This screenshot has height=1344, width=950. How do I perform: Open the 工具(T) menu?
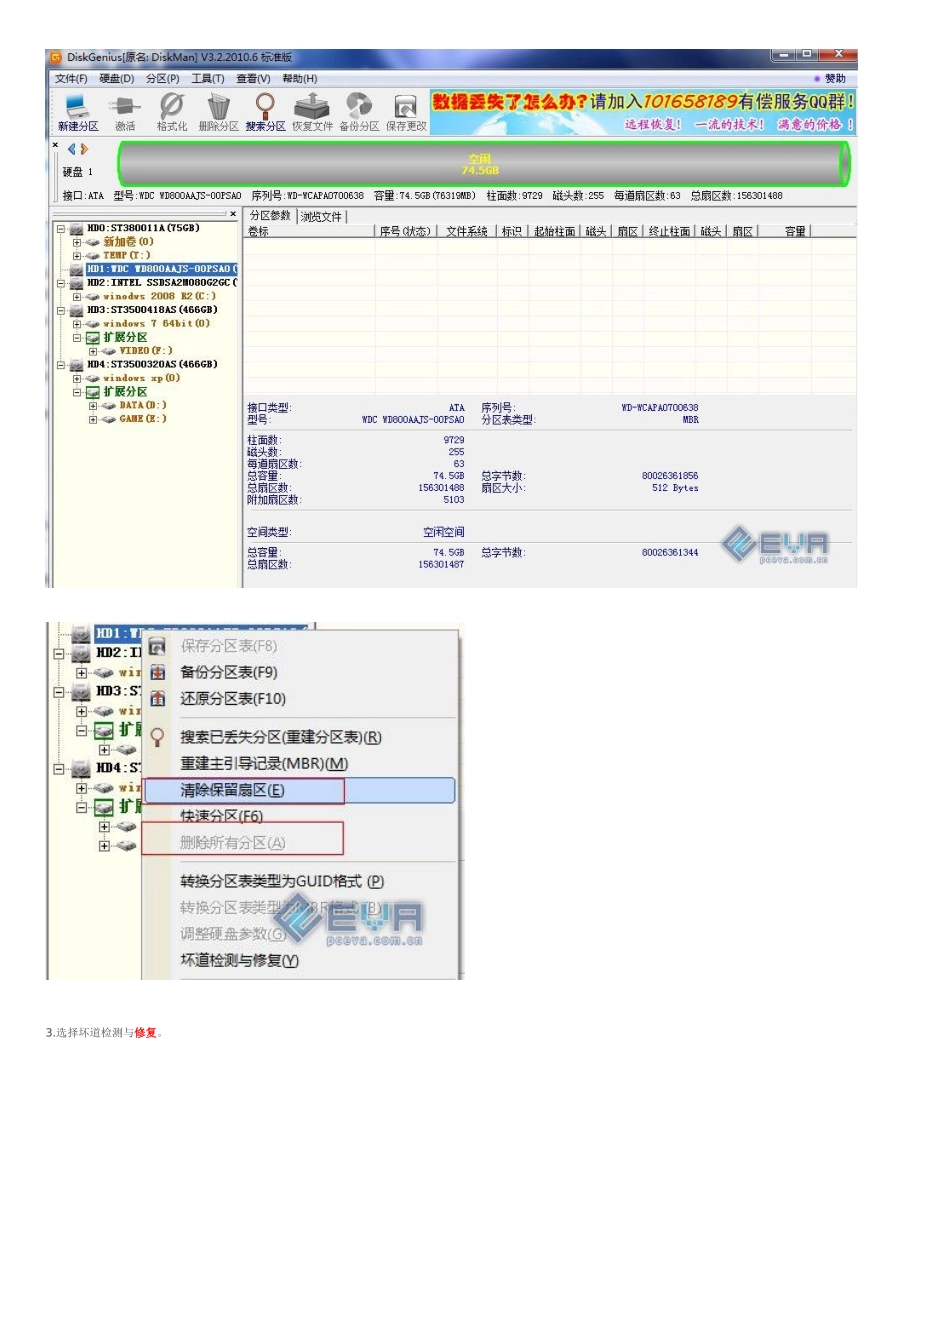(x=208, y=79)
